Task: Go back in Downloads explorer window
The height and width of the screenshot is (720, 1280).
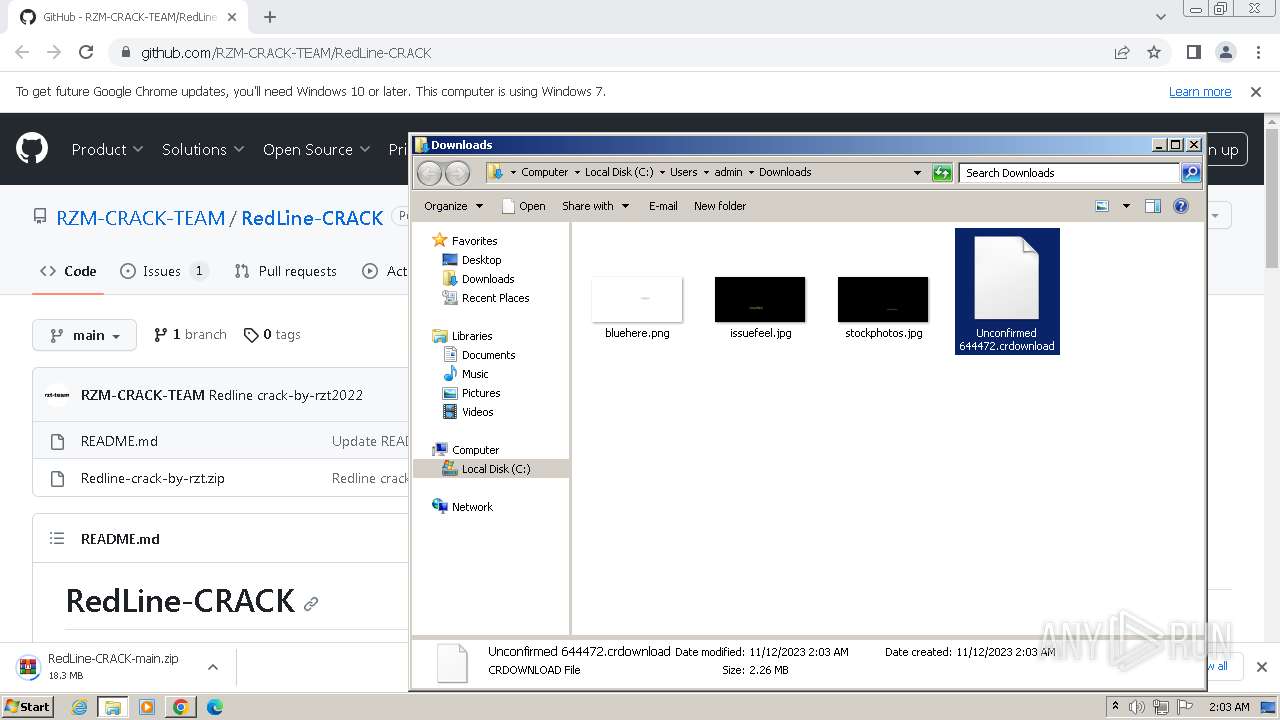Action: coord(429,173)
